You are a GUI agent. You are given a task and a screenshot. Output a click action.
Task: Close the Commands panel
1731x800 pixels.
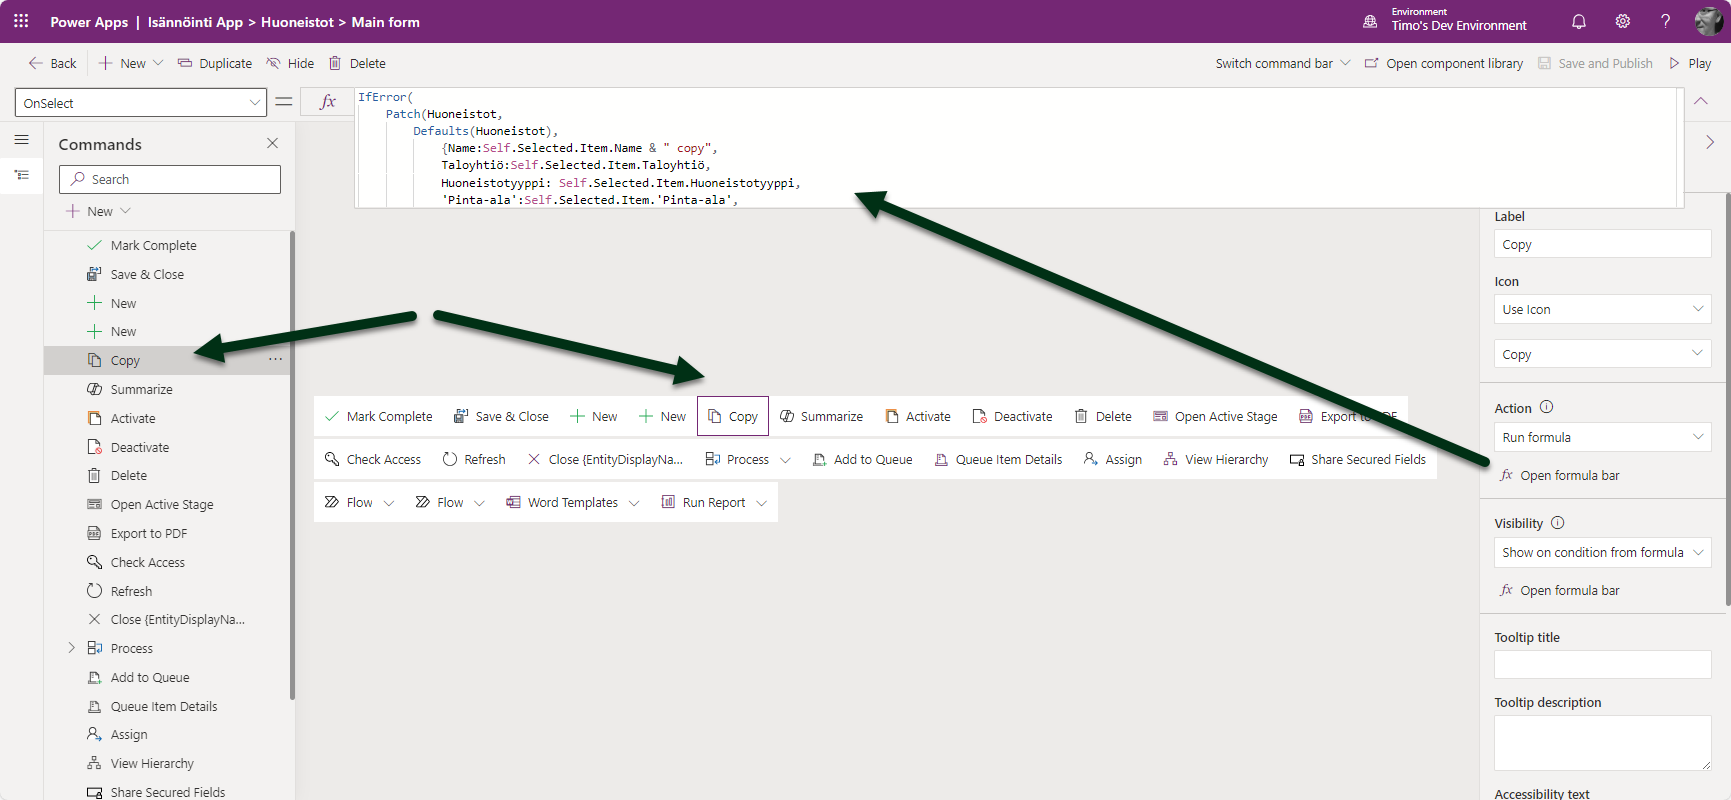coord(272,144)
